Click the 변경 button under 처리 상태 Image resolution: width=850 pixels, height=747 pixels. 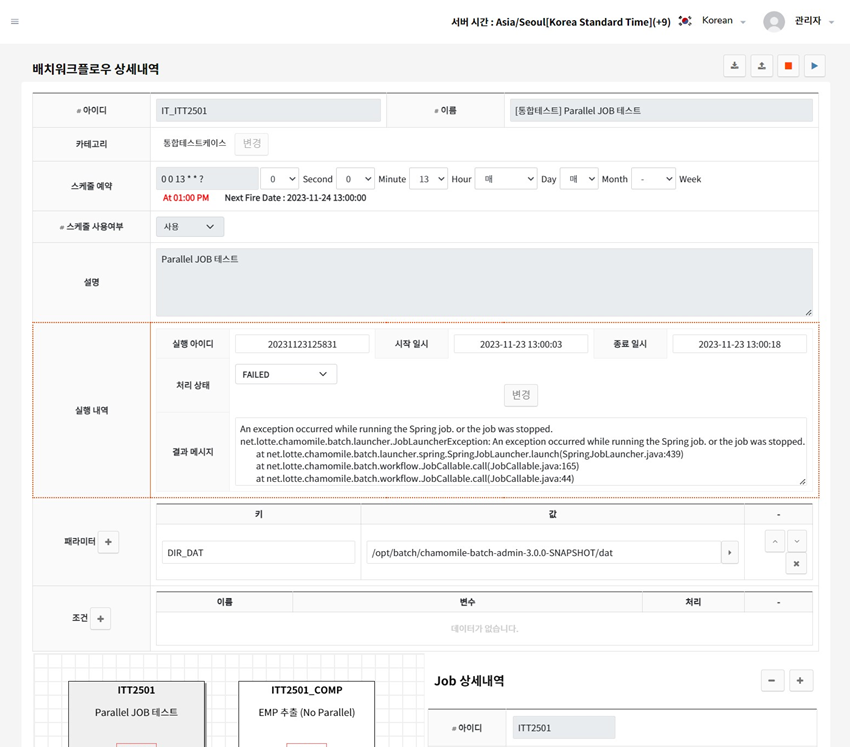(x=521, y=395)
